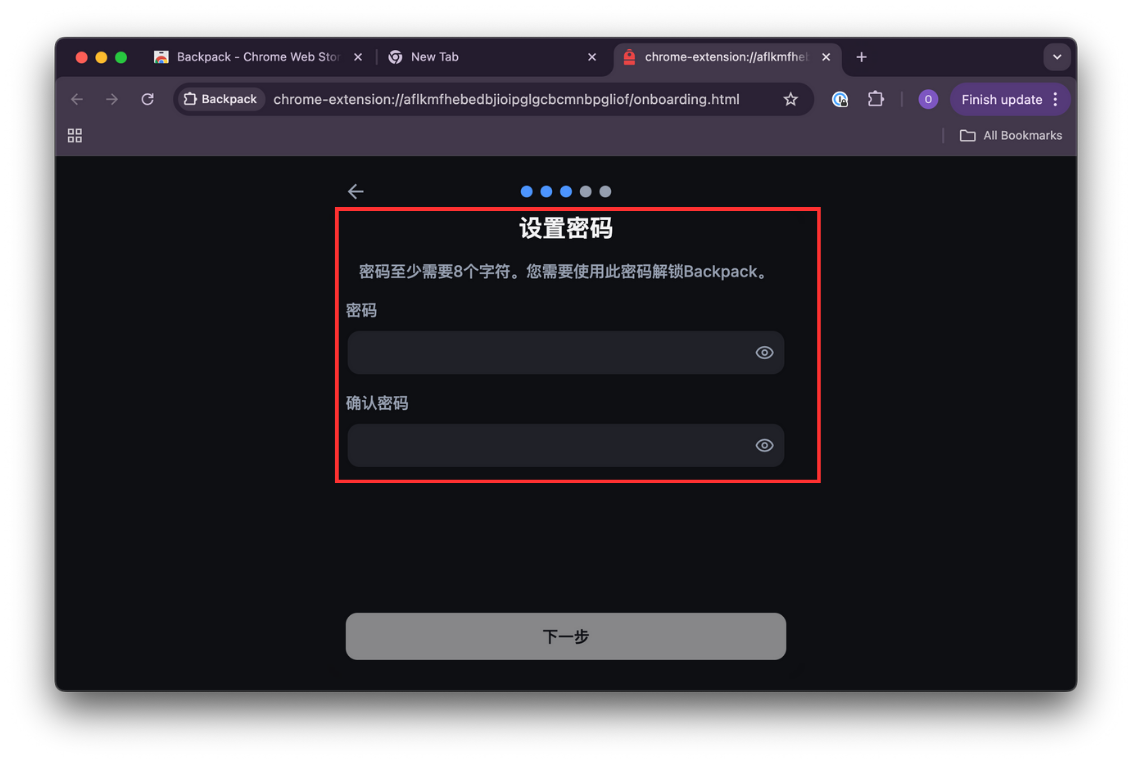Image resolution: width=1132 pixels, height=766 pixels.
Task: Click the red favicon on the chrome-extension tab
Action: click(x=630, y=57)
